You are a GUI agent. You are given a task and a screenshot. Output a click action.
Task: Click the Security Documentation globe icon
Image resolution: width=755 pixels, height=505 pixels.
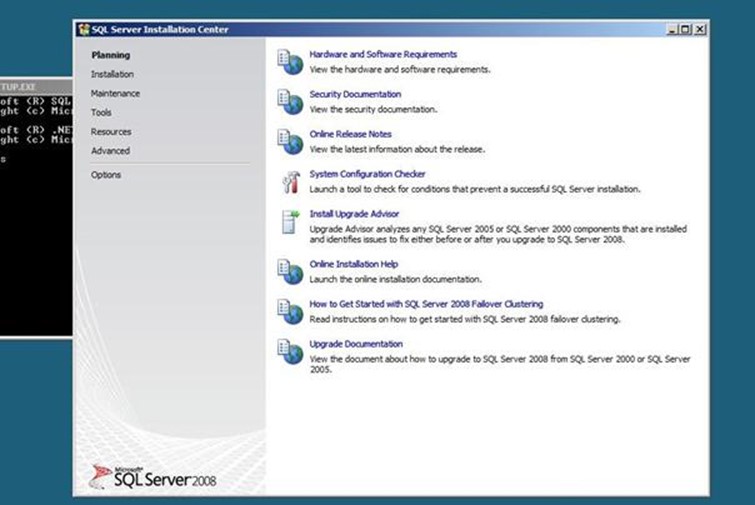point(290,102)
